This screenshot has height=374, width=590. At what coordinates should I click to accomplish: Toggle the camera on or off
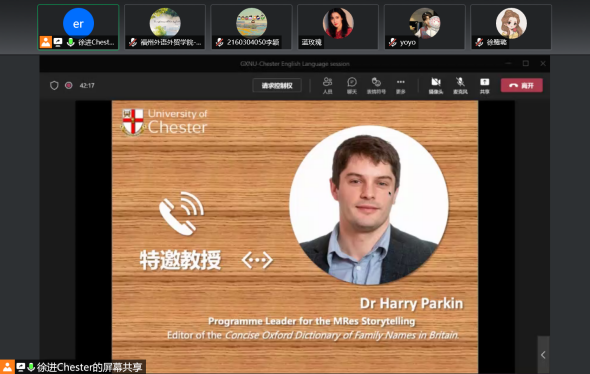(436, 85)
